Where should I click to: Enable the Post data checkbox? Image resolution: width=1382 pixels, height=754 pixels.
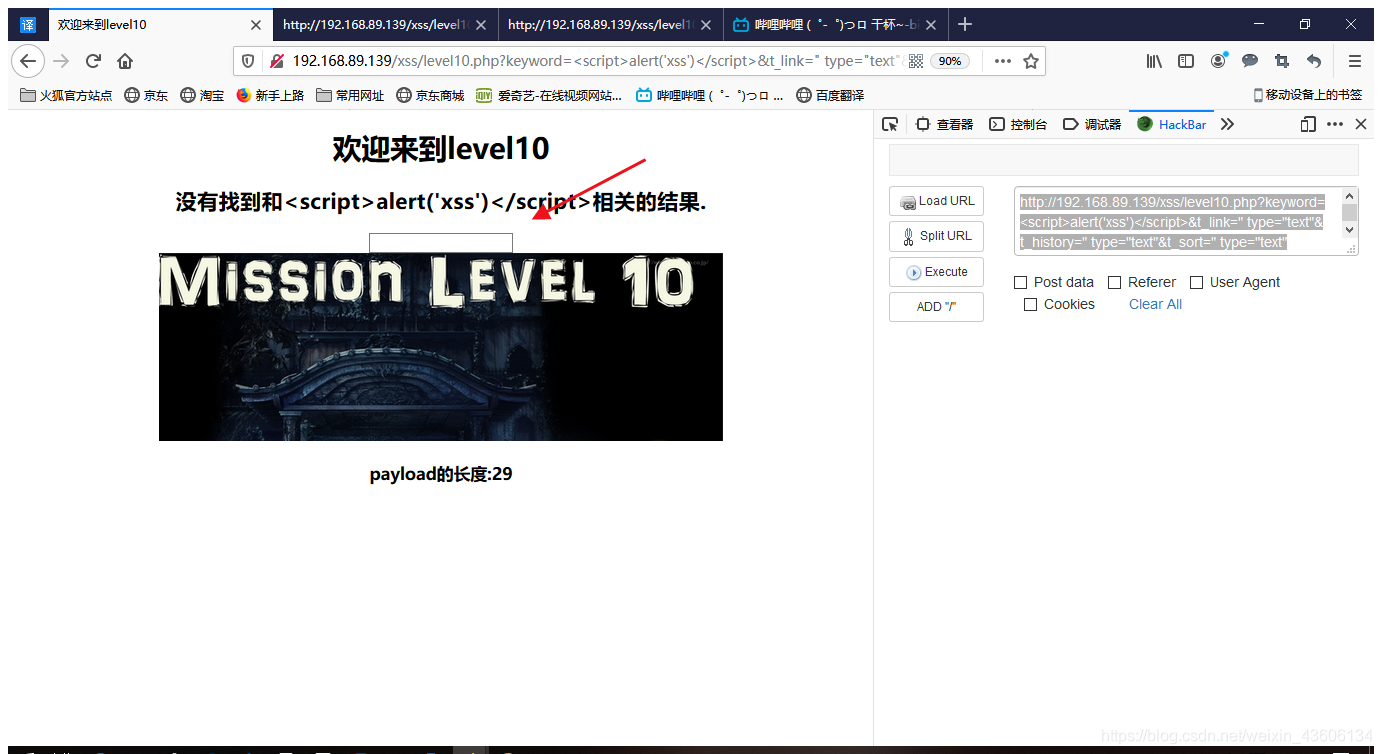[x=1019, y=282]
